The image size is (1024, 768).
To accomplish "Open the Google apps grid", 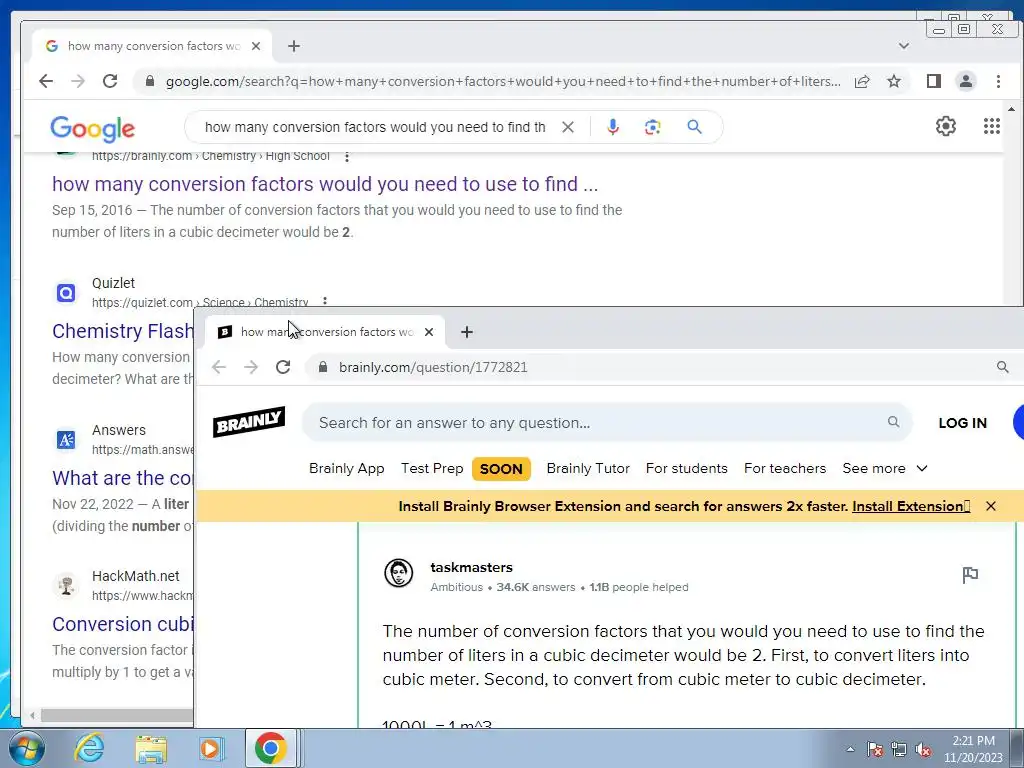I will coord(992,126).
